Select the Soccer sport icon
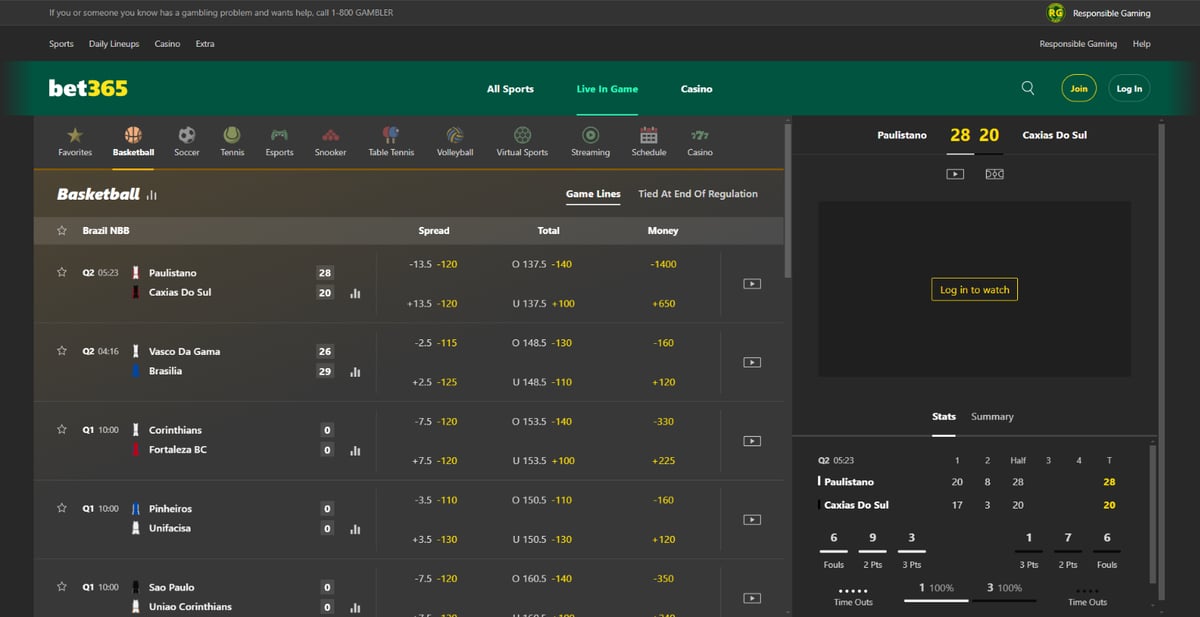 [187, 142]
